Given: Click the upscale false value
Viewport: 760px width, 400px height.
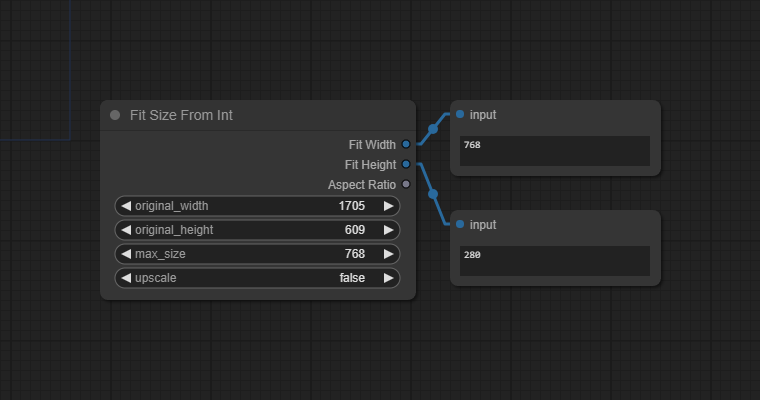Looking at the screenshot, I should tap(352, 278).
